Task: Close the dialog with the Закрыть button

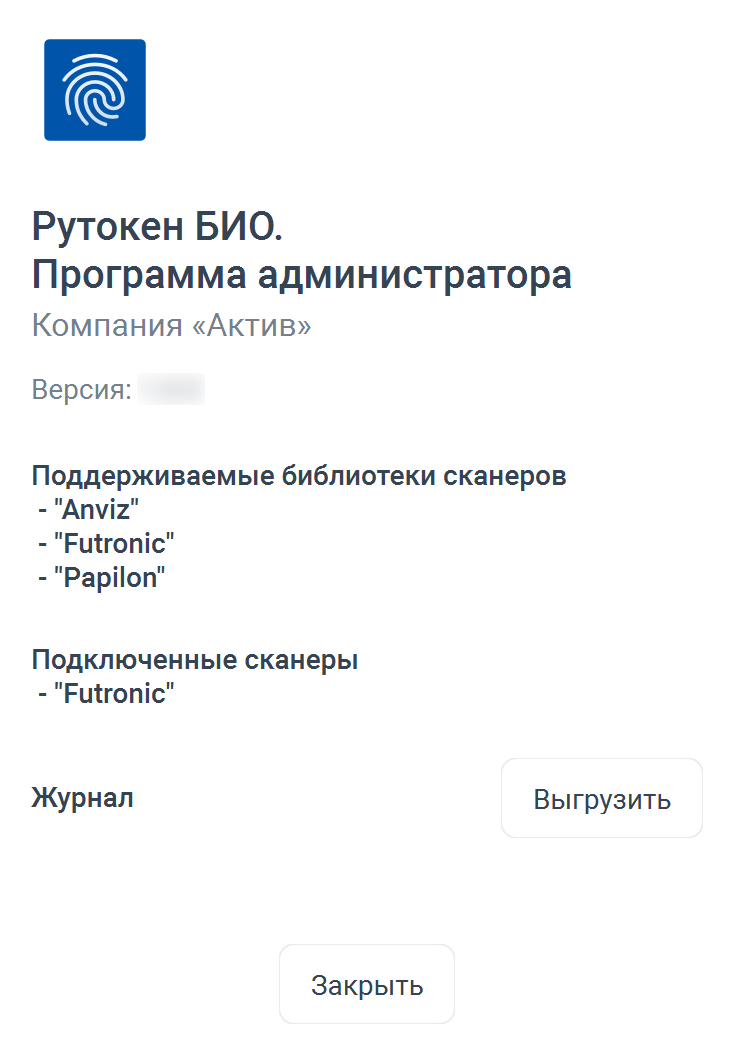Action: [x=367, y=984]
